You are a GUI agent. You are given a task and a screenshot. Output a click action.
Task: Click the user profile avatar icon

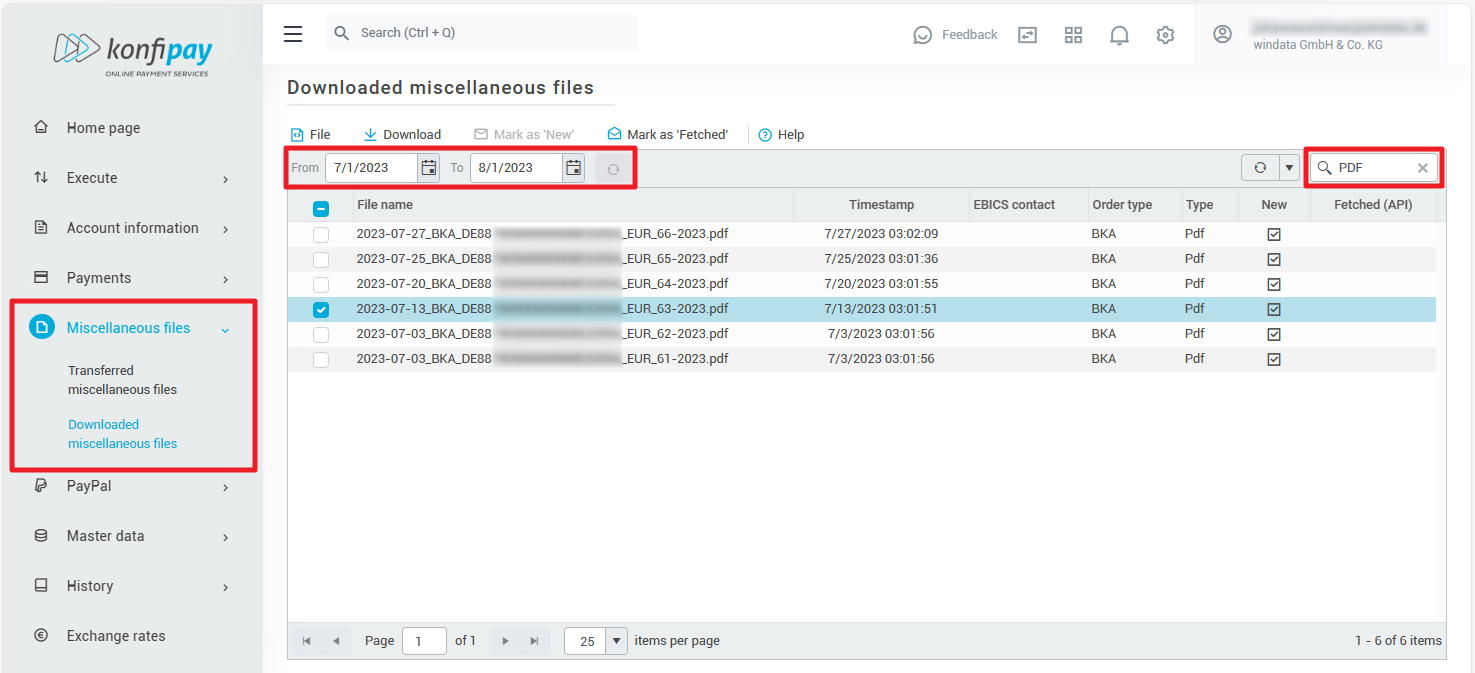point(1222,34)
